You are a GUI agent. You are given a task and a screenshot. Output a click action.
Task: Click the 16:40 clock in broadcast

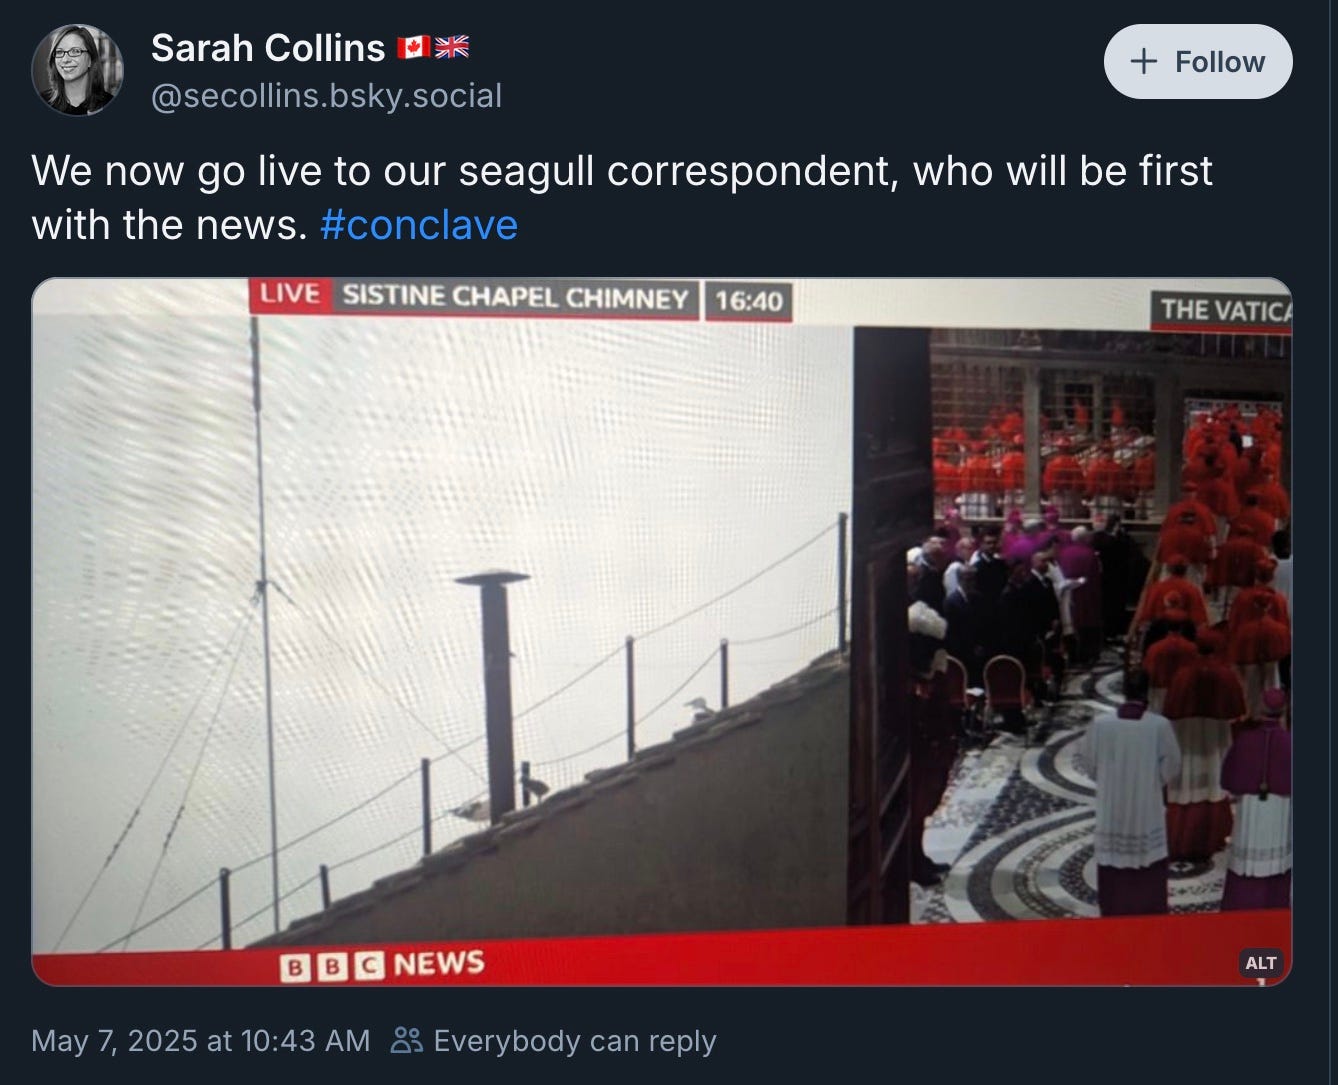749,300
